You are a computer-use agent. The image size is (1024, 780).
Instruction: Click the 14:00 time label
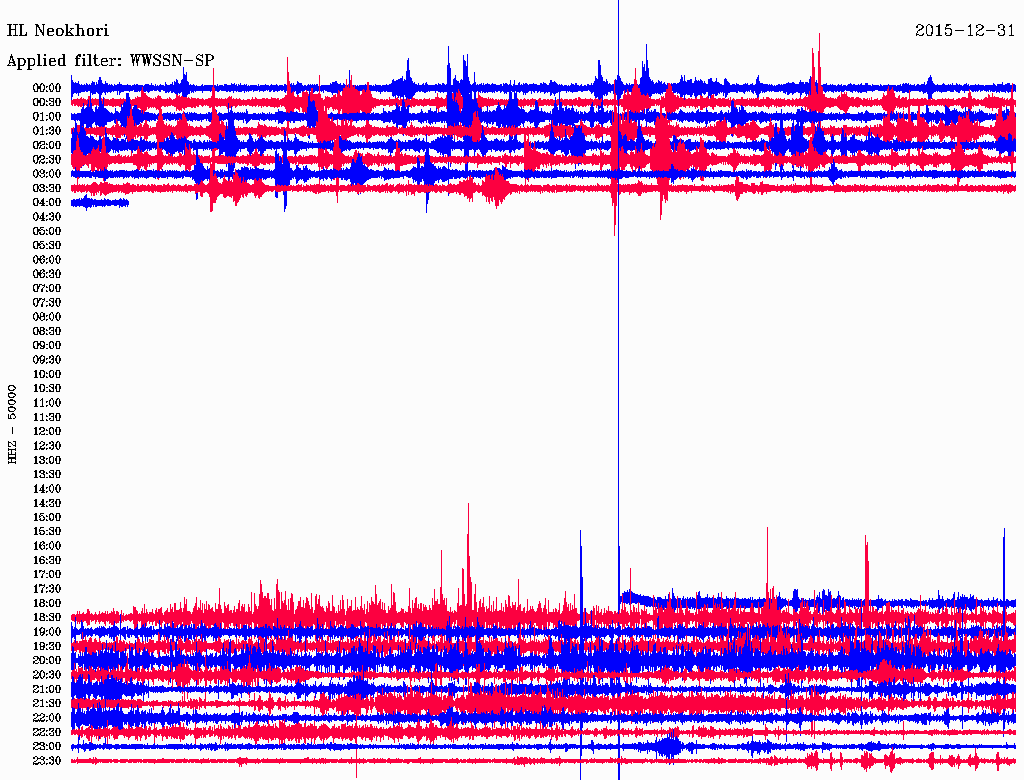[47, 489]
